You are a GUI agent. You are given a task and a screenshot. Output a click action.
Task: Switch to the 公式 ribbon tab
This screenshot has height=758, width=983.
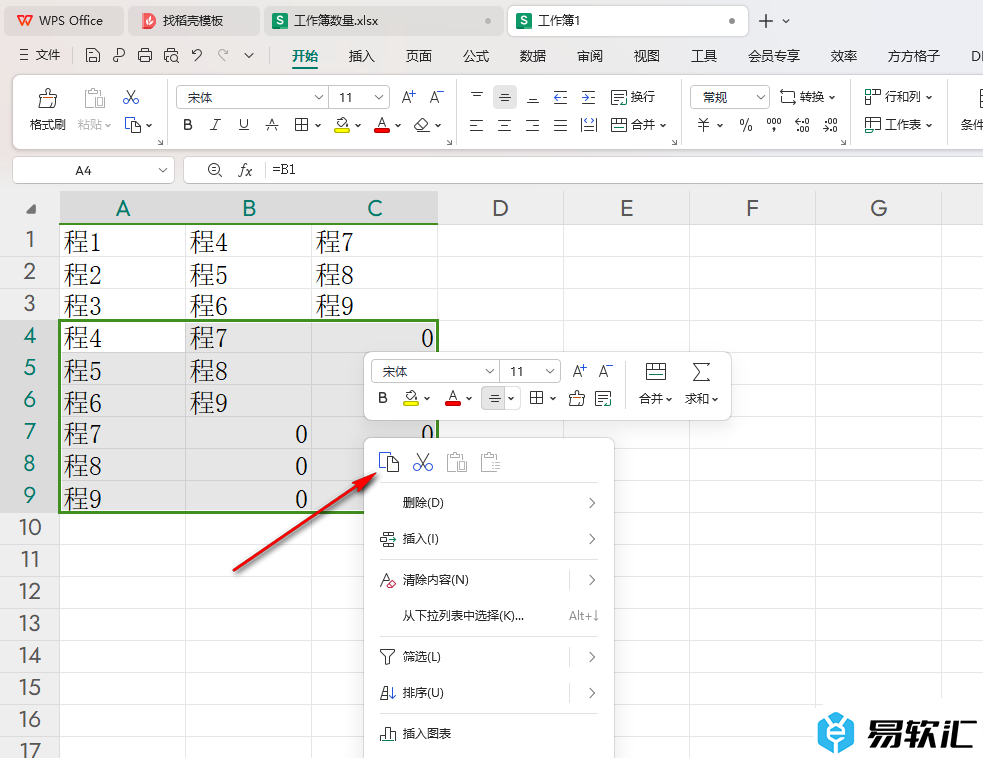pyautogui.click(x=476, y=56)
